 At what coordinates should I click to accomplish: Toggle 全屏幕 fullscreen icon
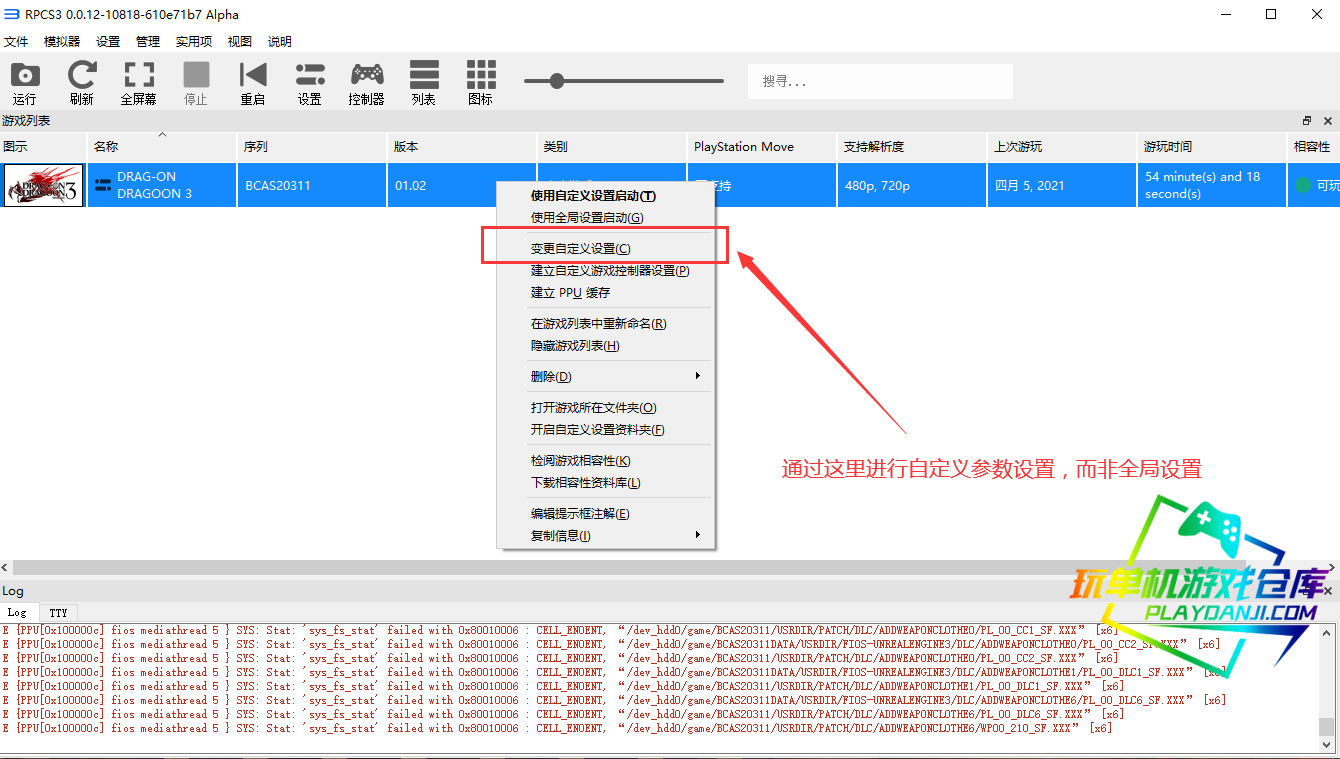point(139,82)
